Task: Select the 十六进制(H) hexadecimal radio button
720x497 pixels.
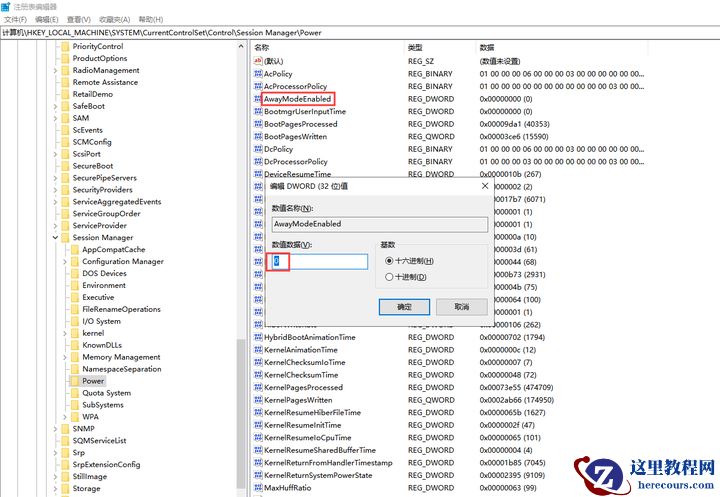Action: coord(389,261)
